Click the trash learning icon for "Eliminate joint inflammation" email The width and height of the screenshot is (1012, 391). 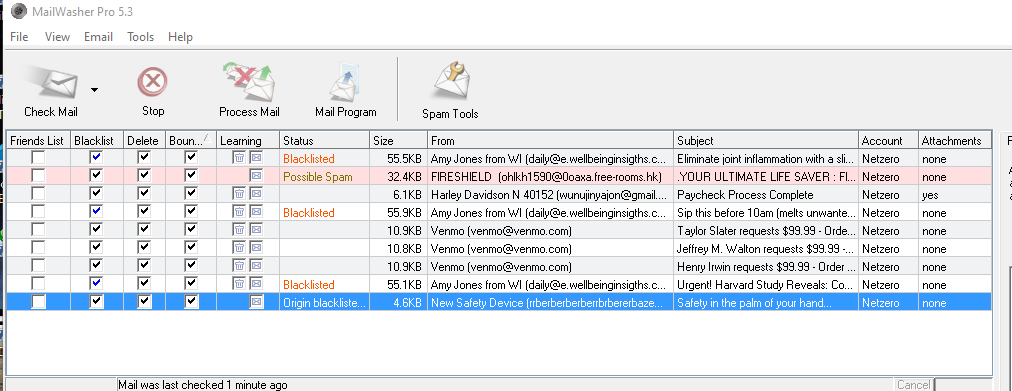coord(239,157)
